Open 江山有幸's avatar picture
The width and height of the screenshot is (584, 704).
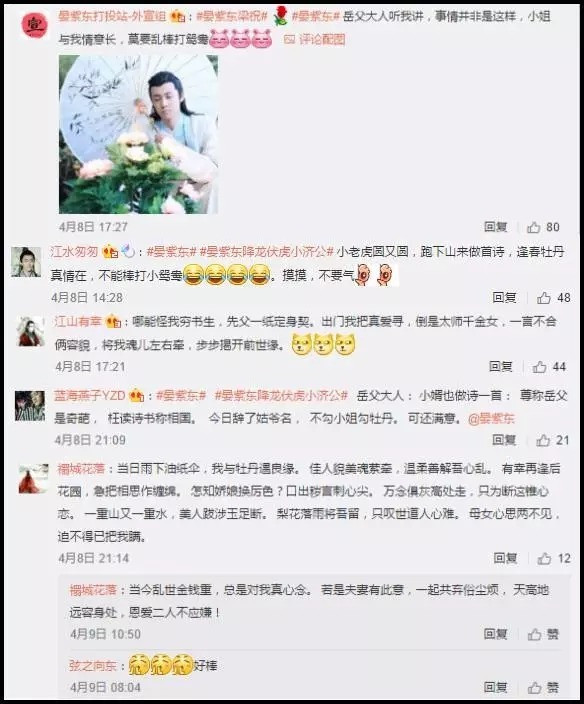30,331
